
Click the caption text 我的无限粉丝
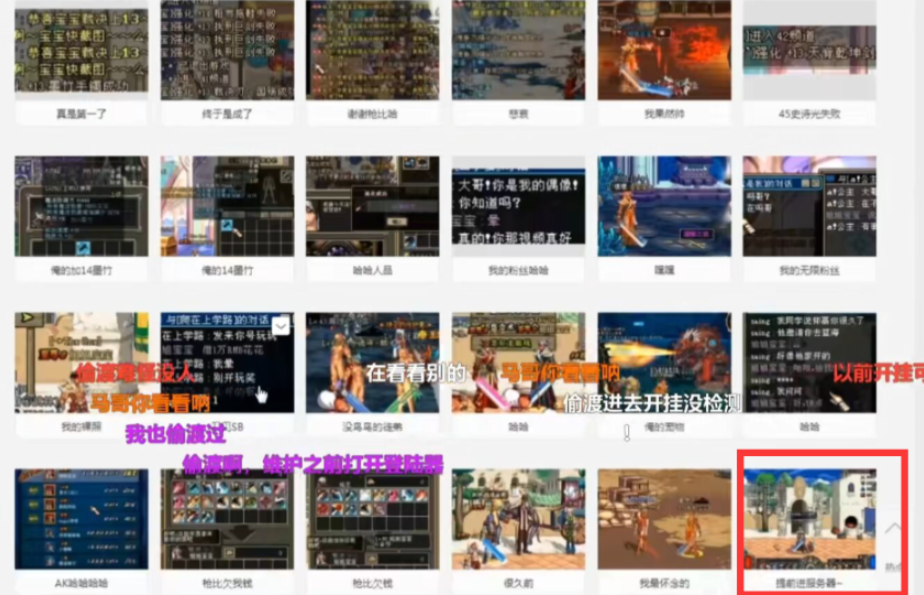coord(809,270)
